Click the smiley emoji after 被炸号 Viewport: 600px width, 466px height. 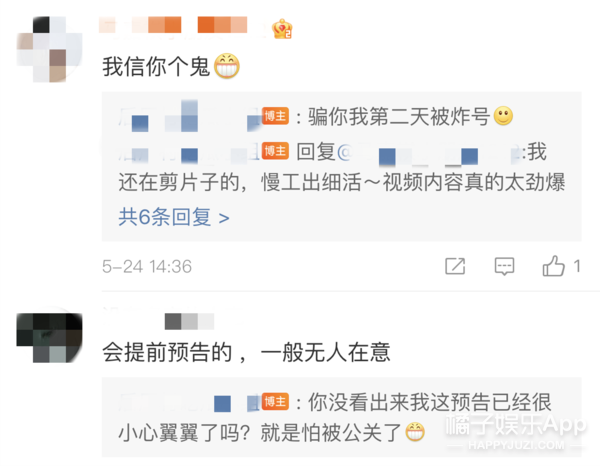tap(503, 116)
